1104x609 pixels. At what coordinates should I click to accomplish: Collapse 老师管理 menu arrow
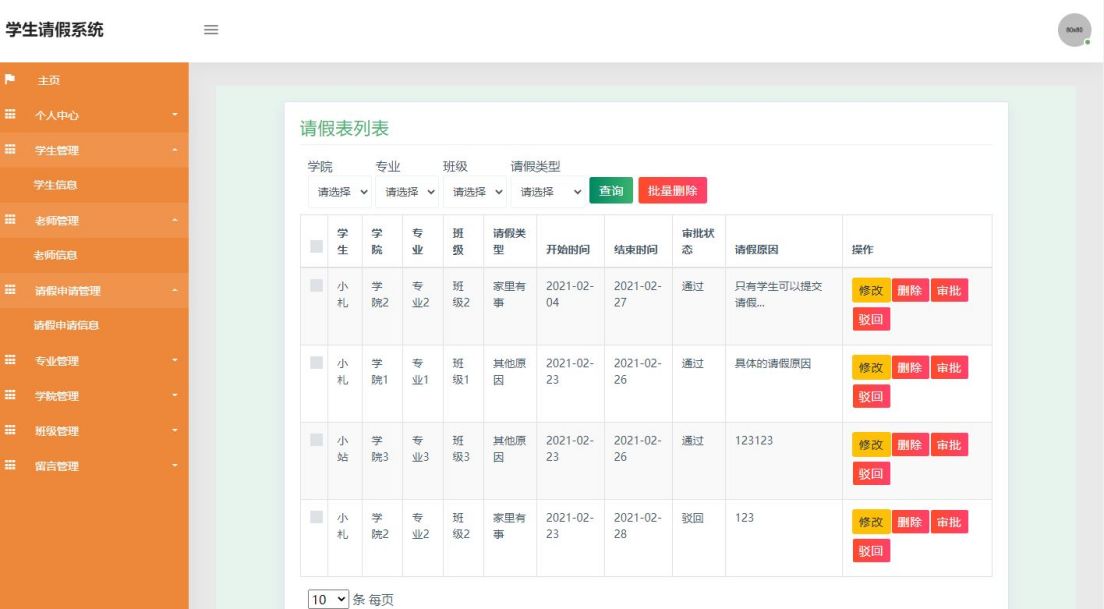(x=175, y=220)
